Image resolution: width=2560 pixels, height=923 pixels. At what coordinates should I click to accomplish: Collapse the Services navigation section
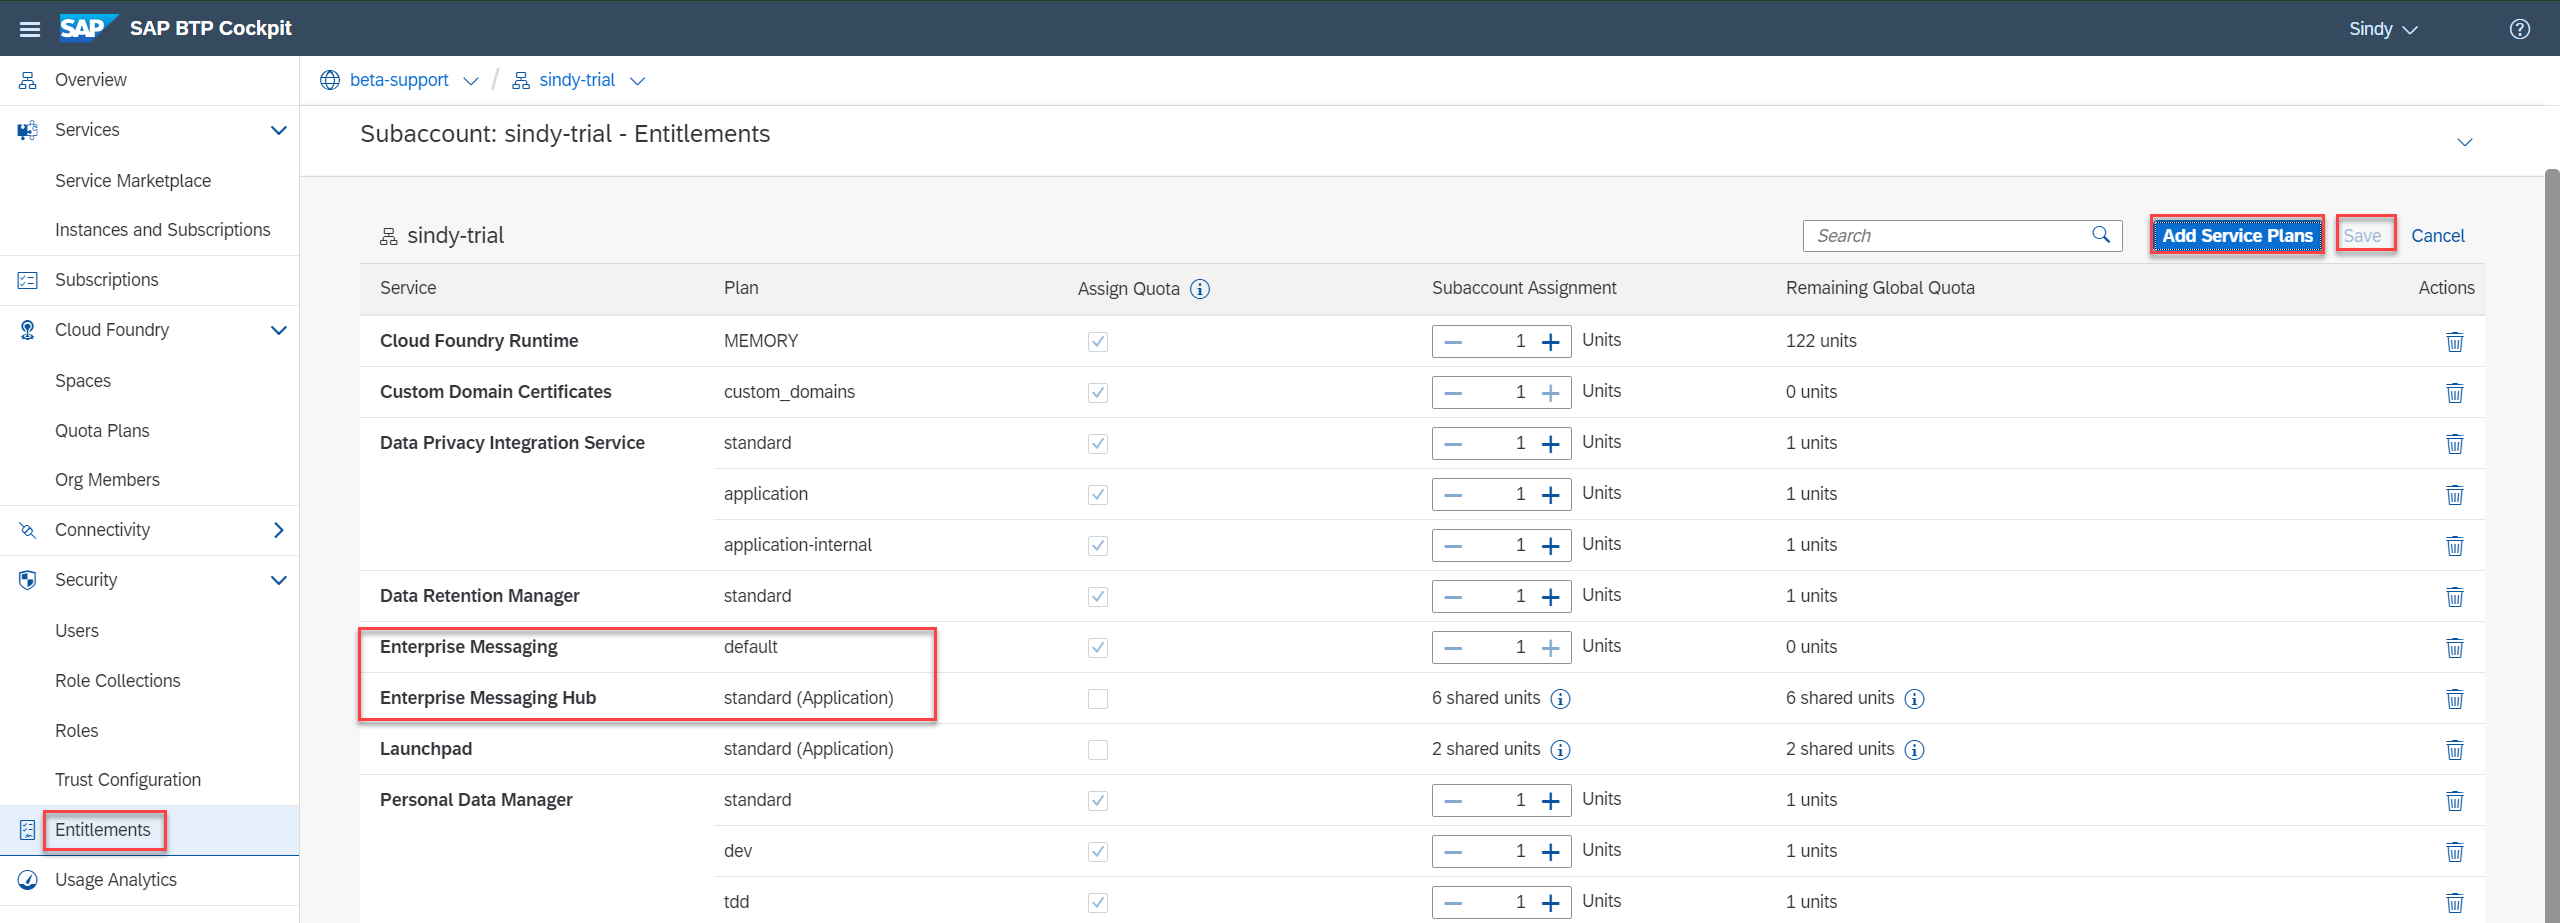coord(279,130)
